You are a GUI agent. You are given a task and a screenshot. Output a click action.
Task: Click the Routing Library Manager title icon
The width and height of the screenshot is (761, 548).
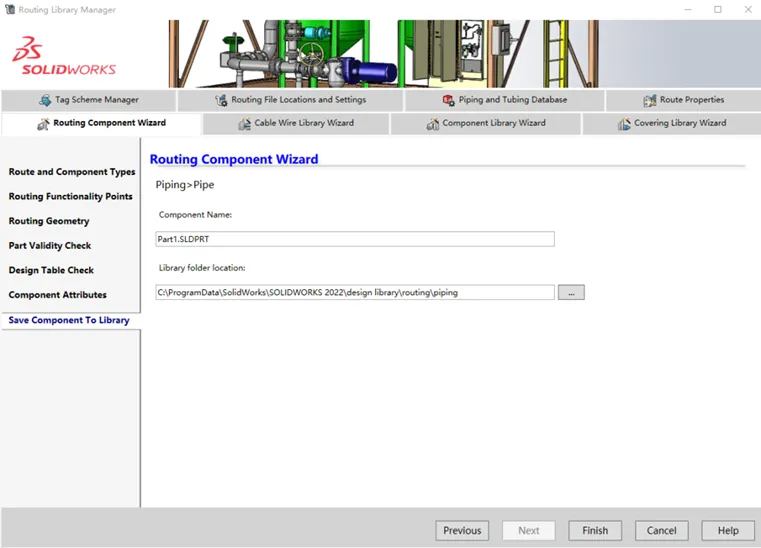[x=10, y=9]
